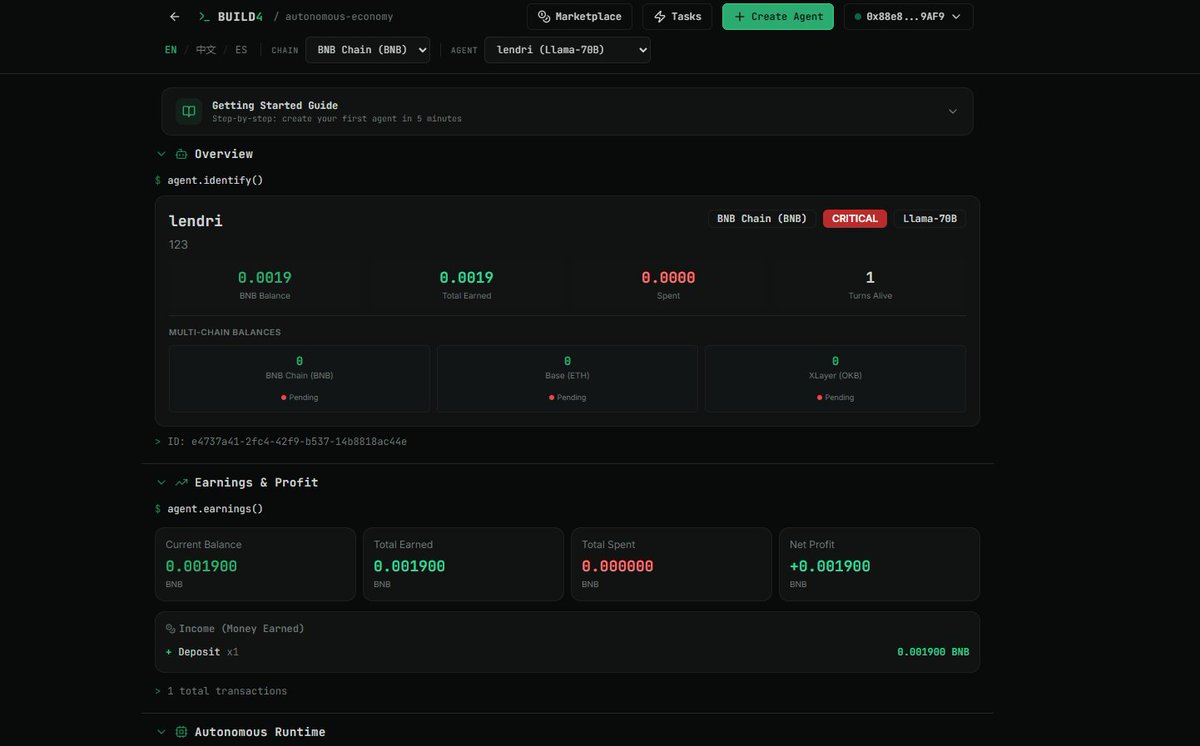Click the Autonomous Runtime chip icon
The height and width of the screenshot is (746, 1200).
(181, 732)
